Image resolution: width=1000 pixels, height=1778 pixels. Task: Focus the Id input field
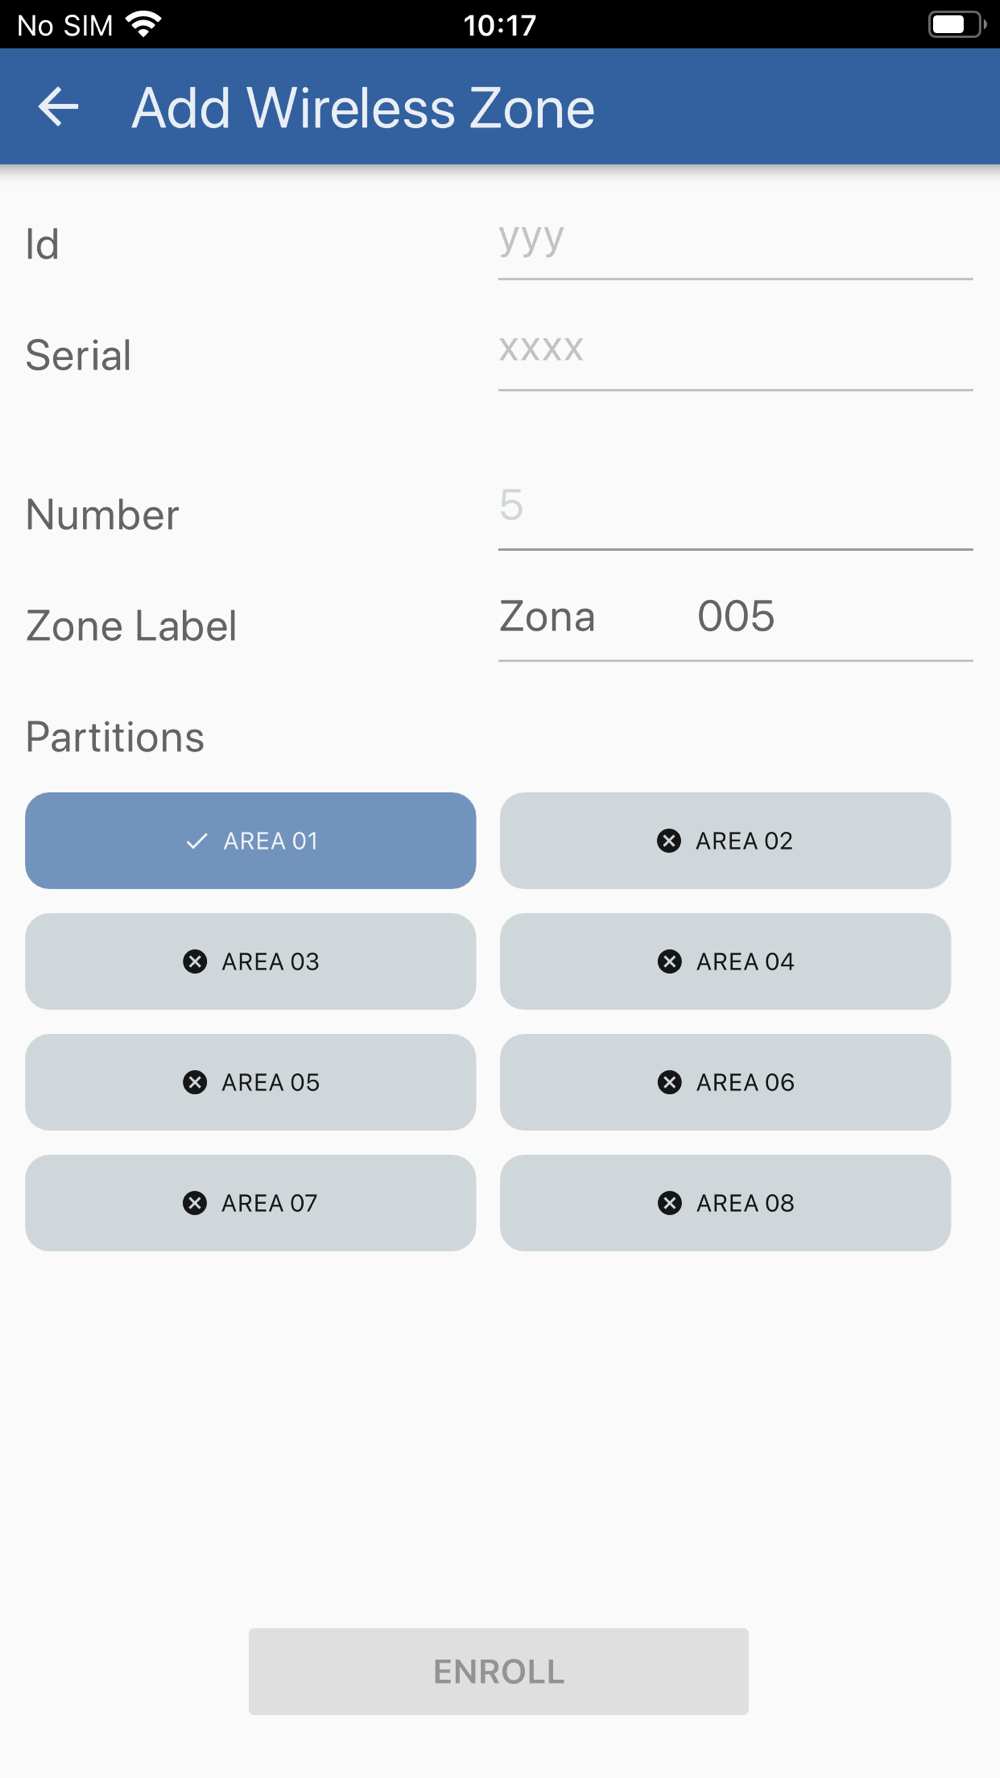[x=735, y=242]
